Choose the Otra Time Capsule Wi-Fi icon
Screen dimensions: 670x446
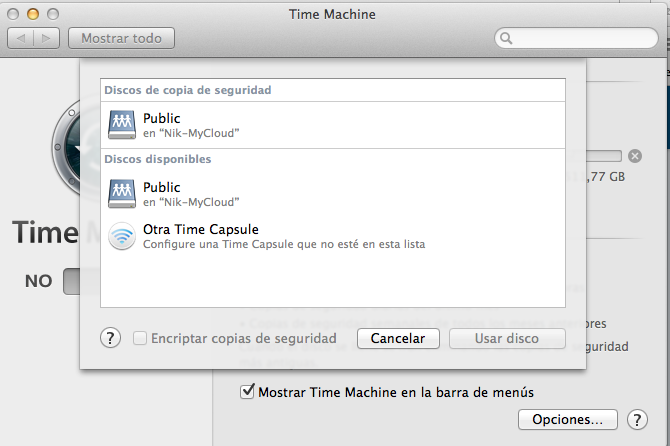(122, 236)
